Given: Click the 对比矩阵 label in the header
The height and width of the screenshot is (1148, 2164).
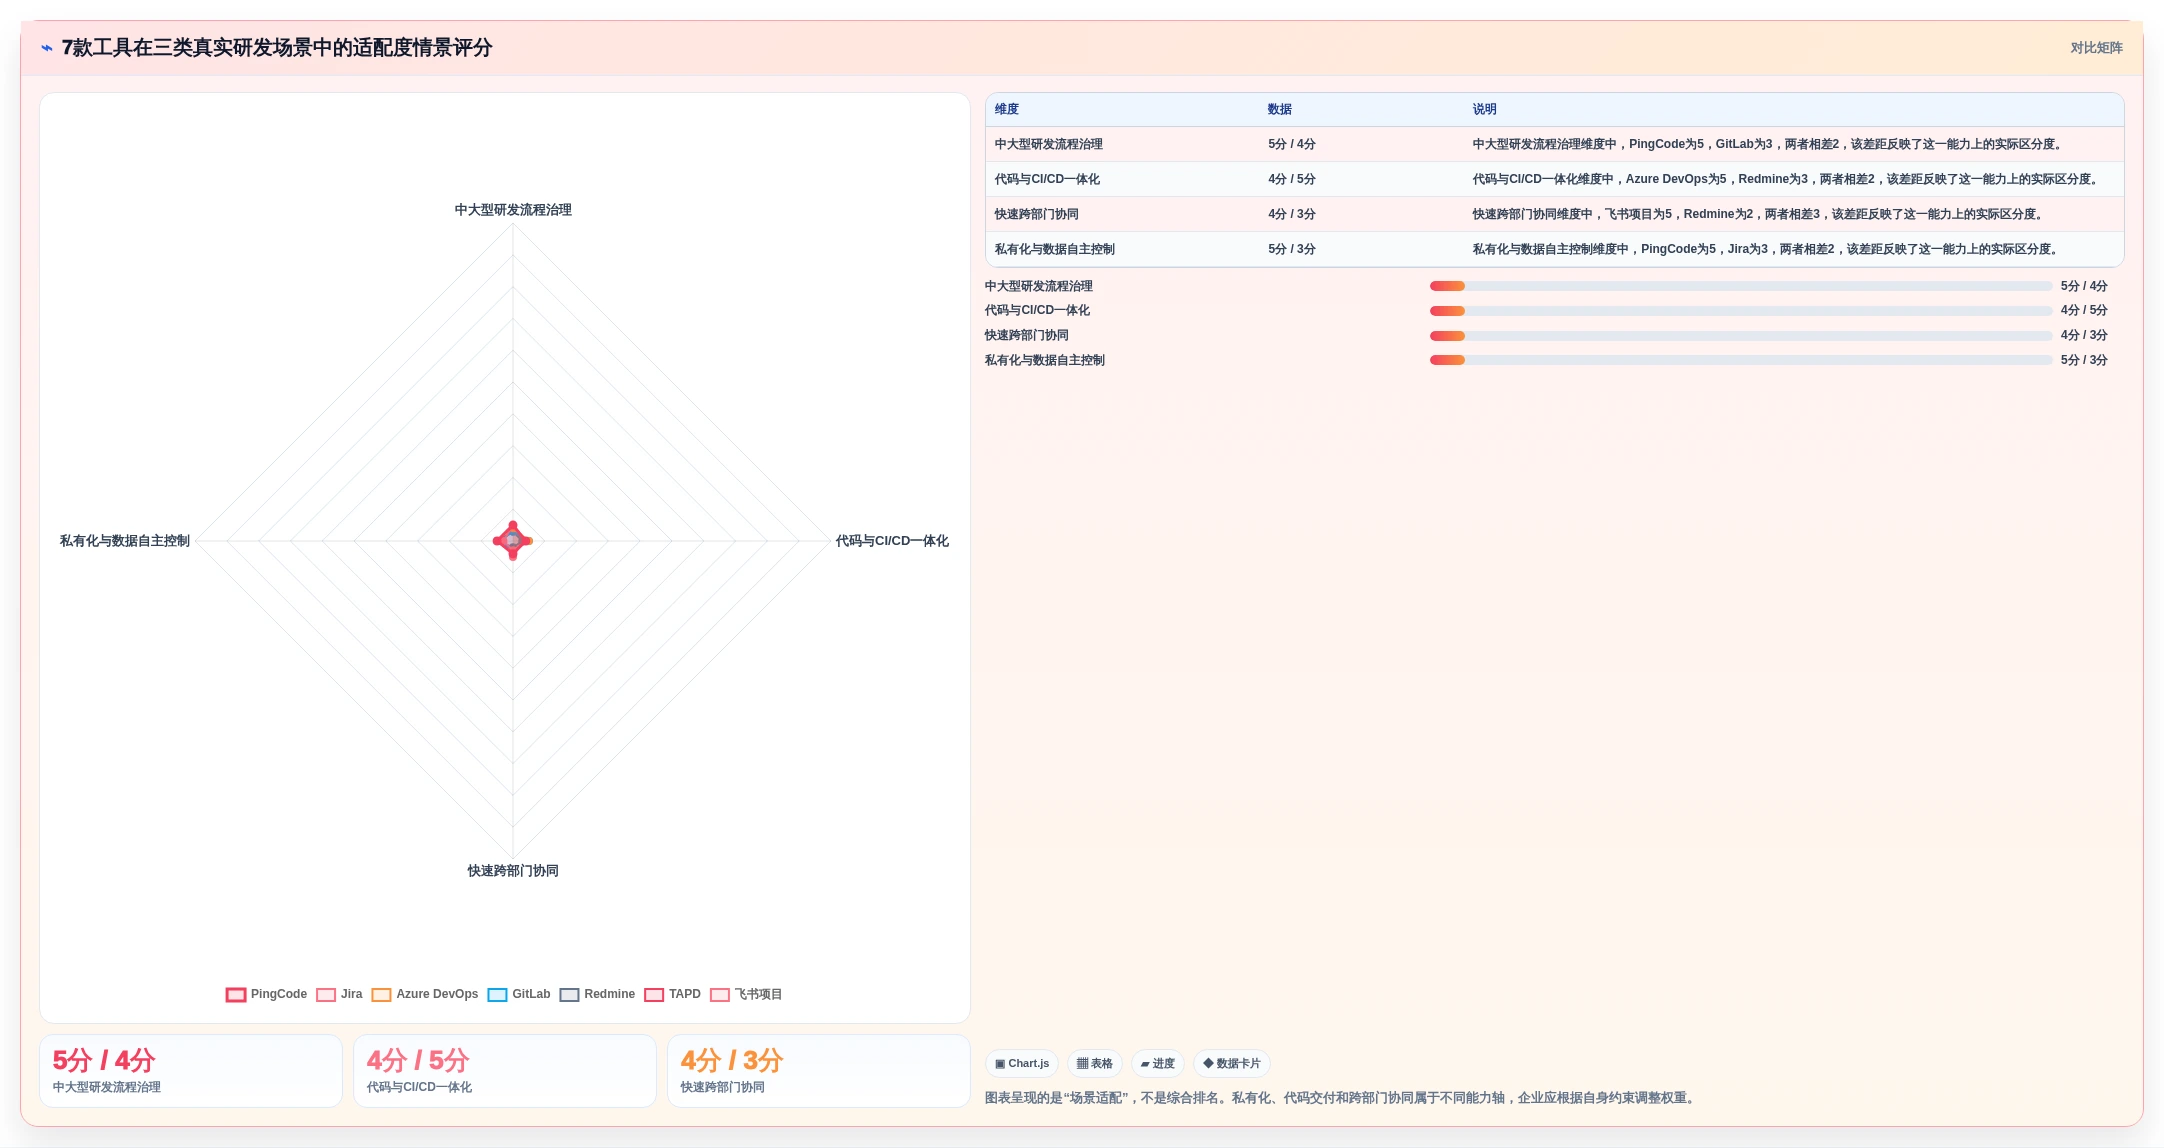Looking at the screenshot, I should pyautogui.click(x=2096, y=48).
